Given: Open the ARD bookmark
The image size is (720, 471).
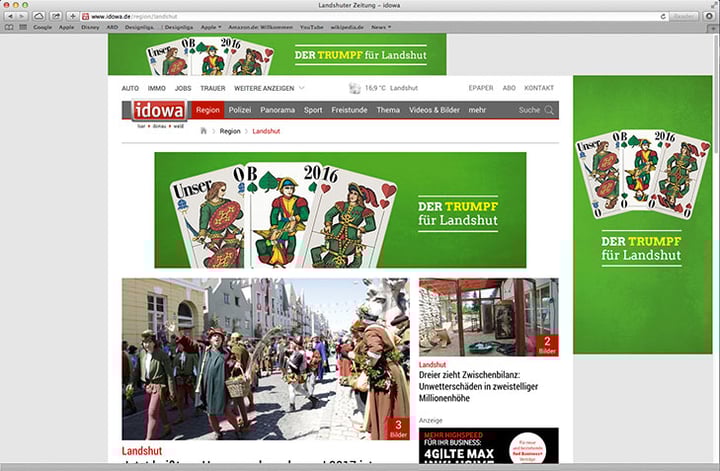Looking at the screenshot, I should tap(112, 27).
